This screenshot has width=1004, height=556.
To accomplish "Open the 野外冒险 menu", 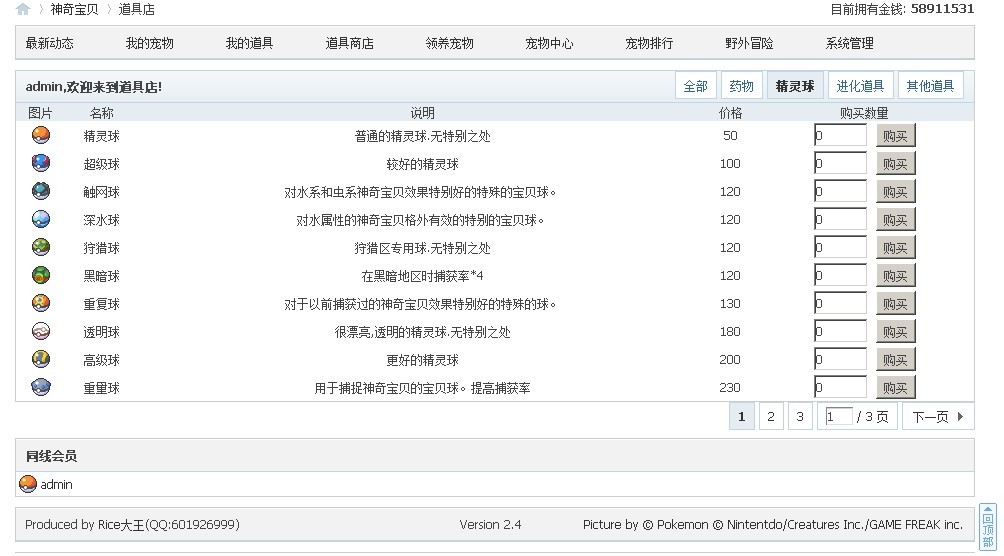I will point(749,44).
